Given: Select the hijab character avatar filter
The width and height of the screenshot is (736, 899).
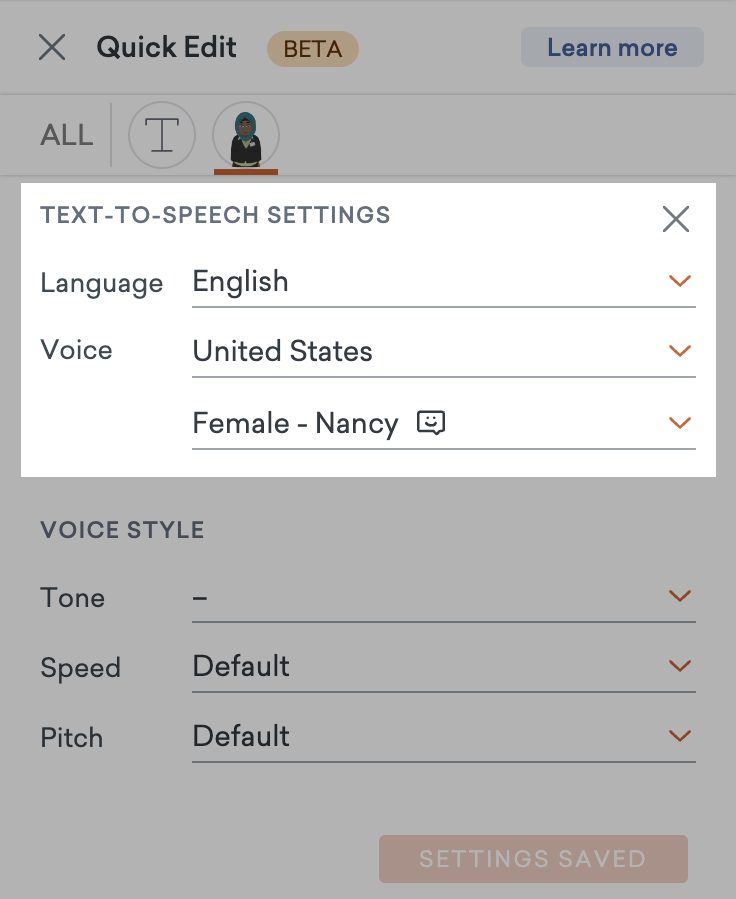Looking at the screenshot, I should tap(246, 135).
